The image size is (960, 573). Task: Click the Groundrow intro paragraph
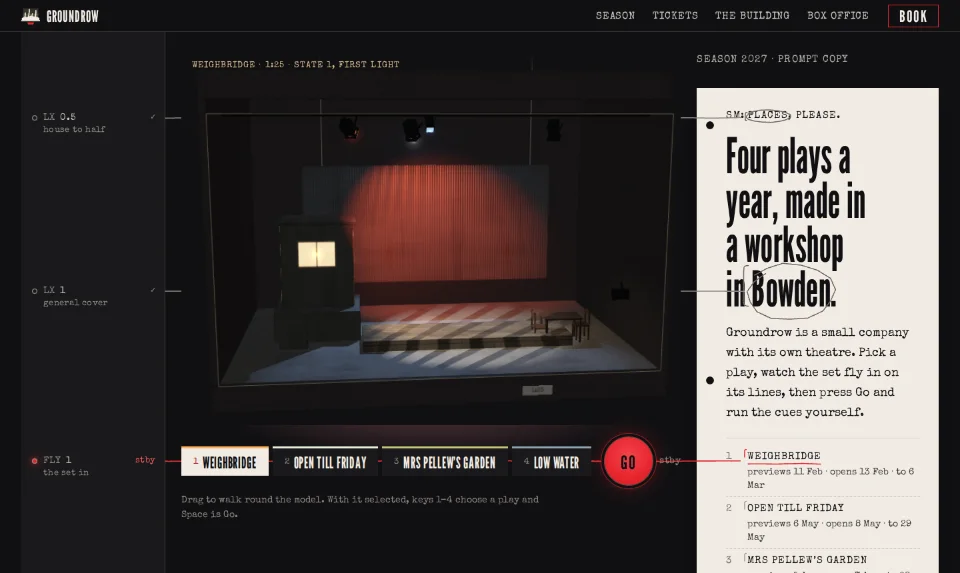pyautogui.click(x=817, y=372)
